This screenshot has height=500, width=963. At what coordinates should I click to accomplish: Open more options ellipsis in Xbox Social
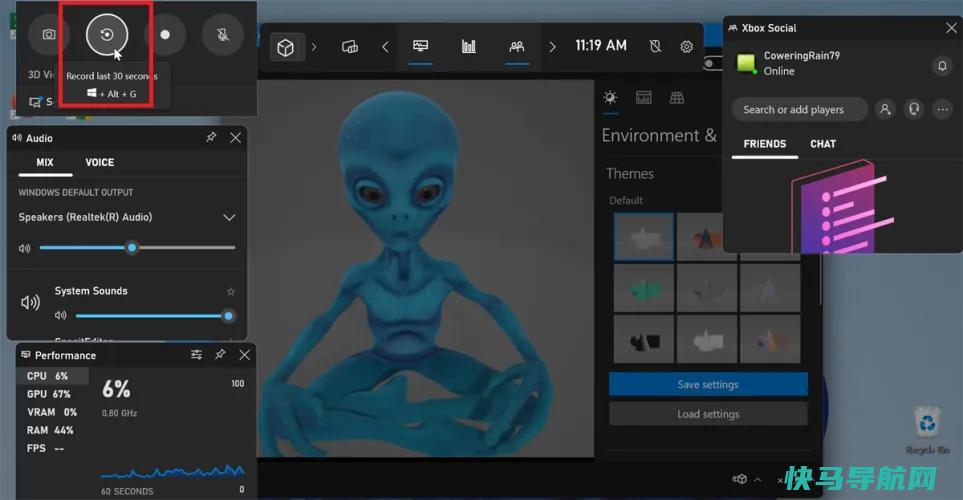pyautogui.click(x=942, y=109)
